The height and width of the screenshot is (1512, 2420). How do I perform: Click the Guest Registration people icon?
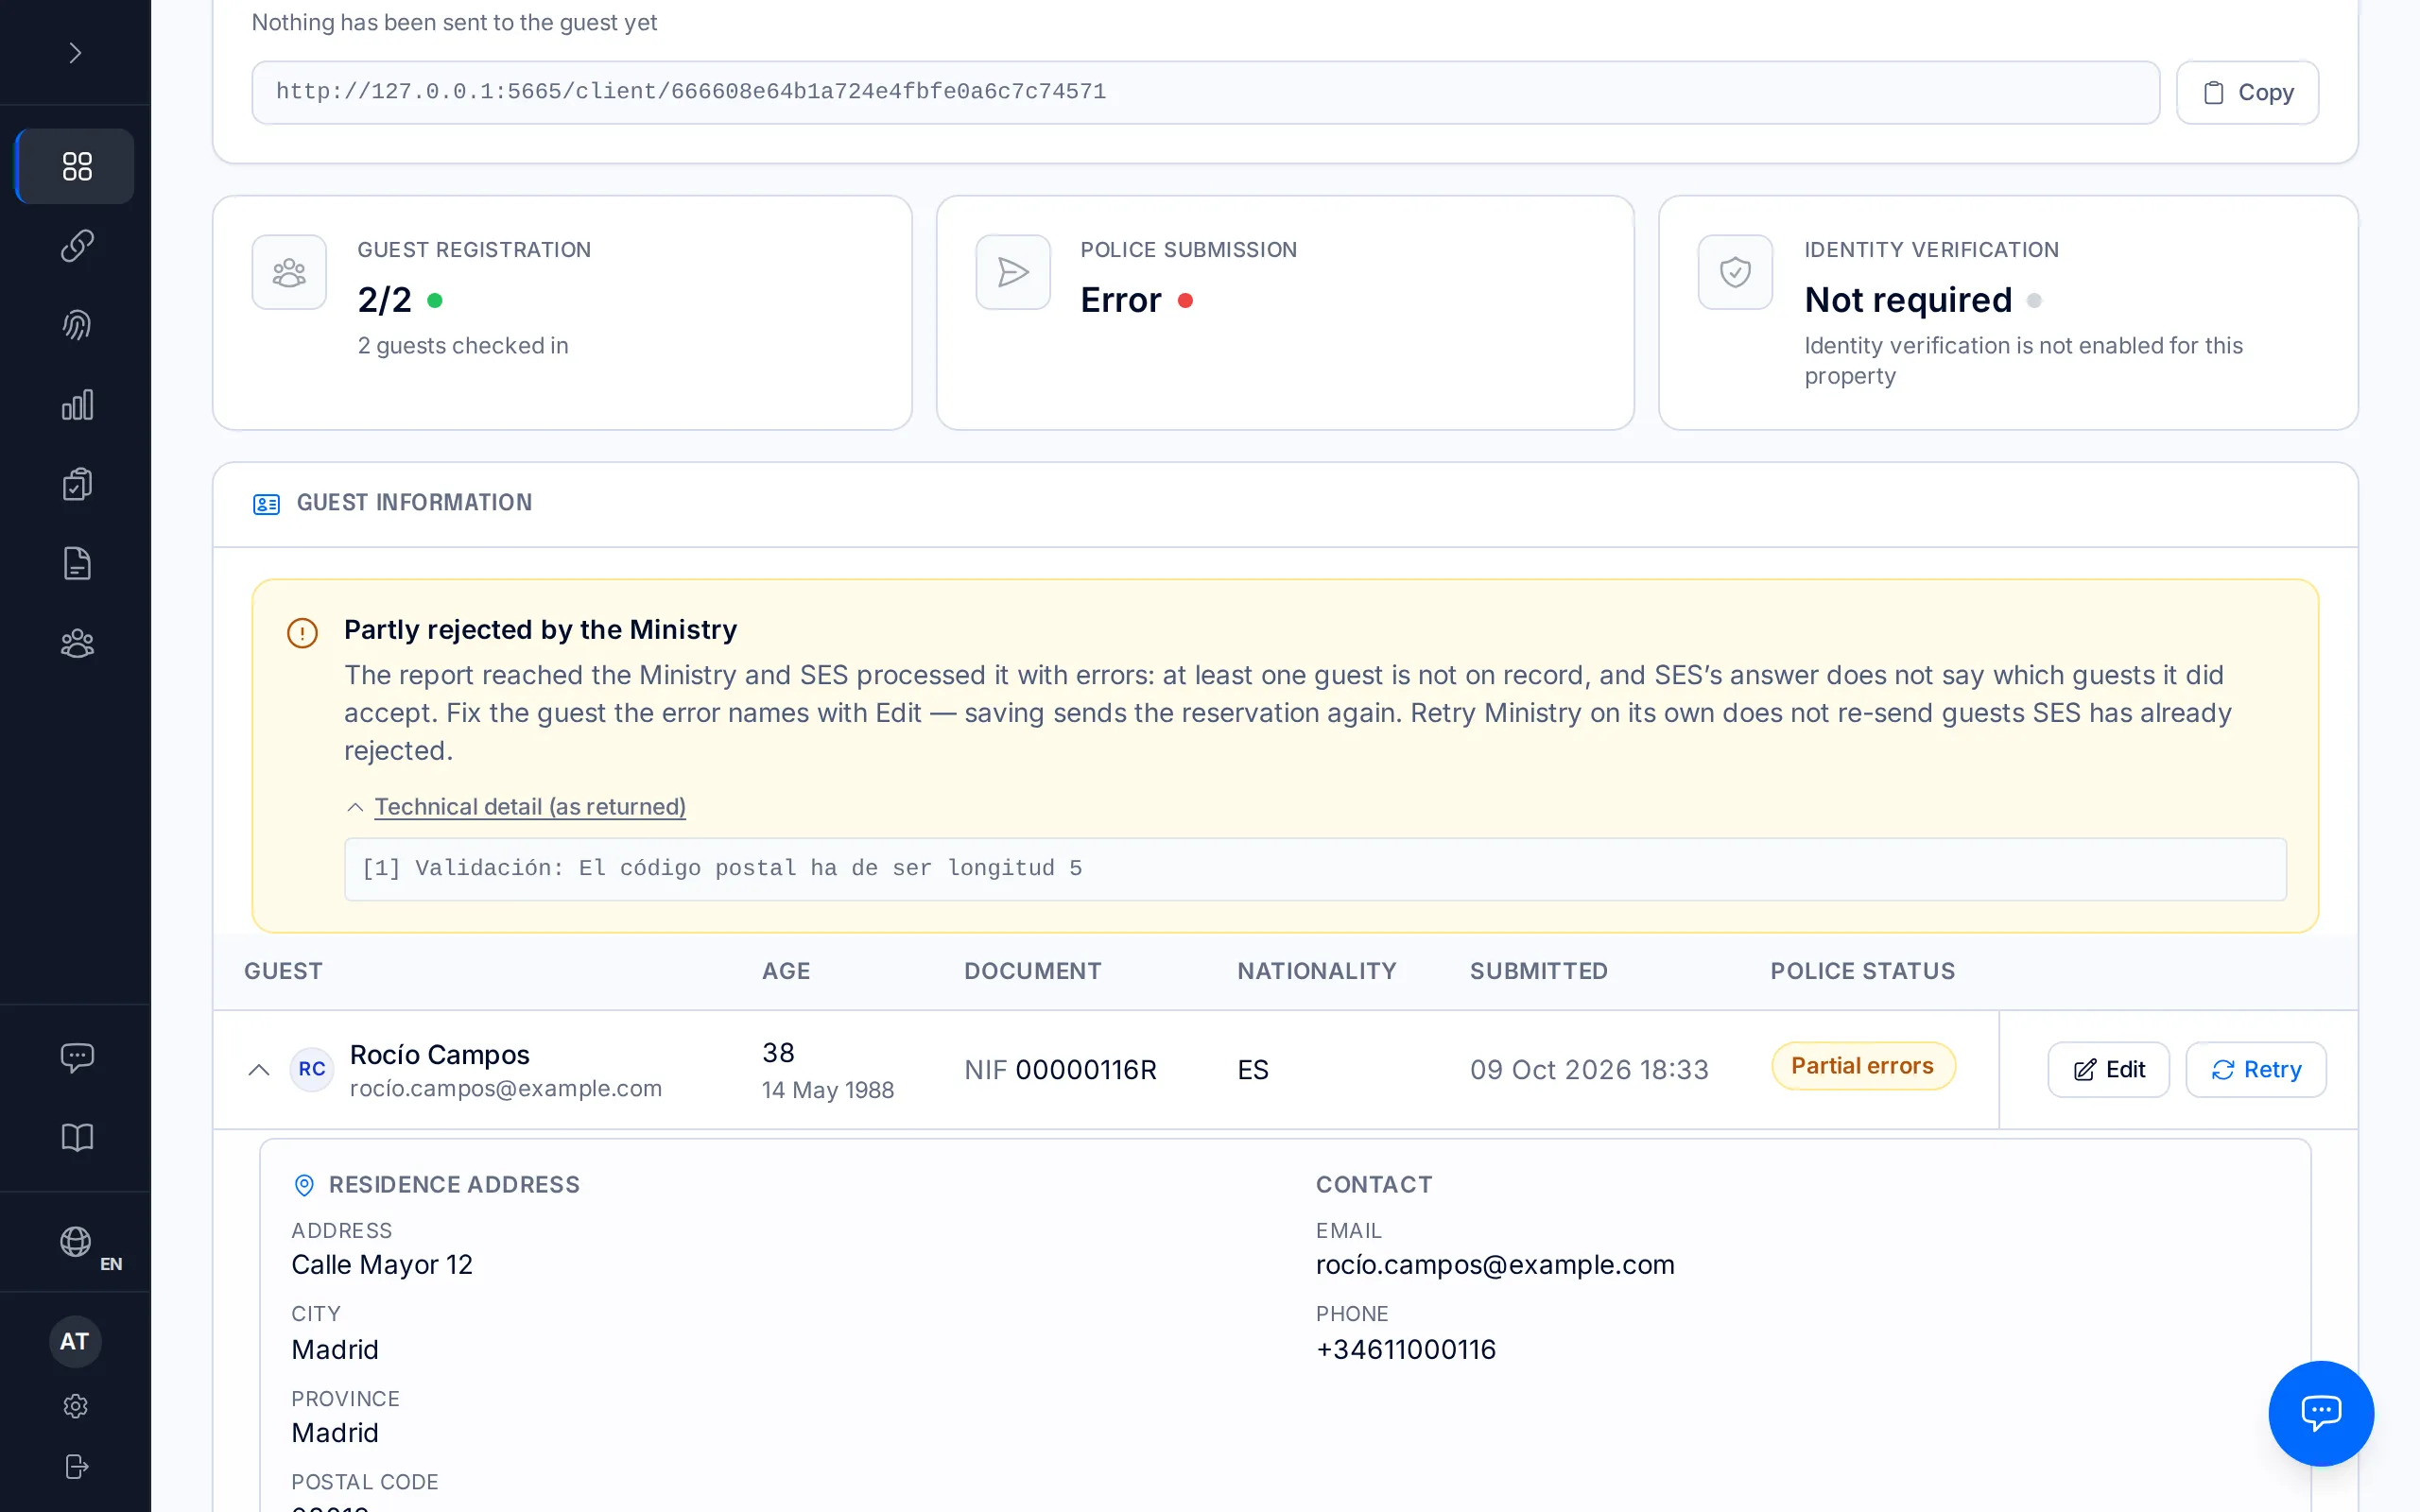pyautogui.click(x=289, y=272)
